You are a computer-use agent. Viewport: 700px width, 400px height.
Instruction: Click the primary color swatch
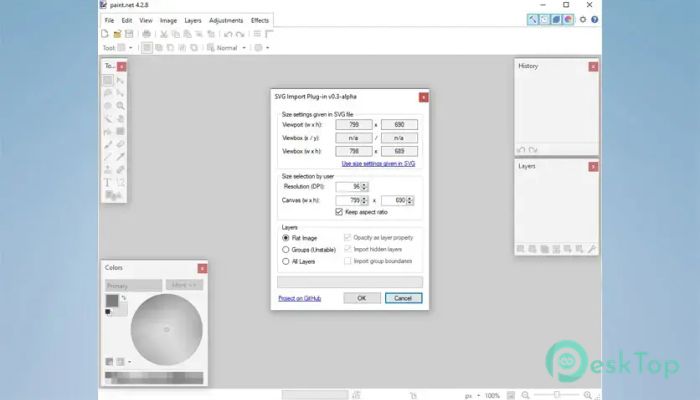(x=112, y=300)
